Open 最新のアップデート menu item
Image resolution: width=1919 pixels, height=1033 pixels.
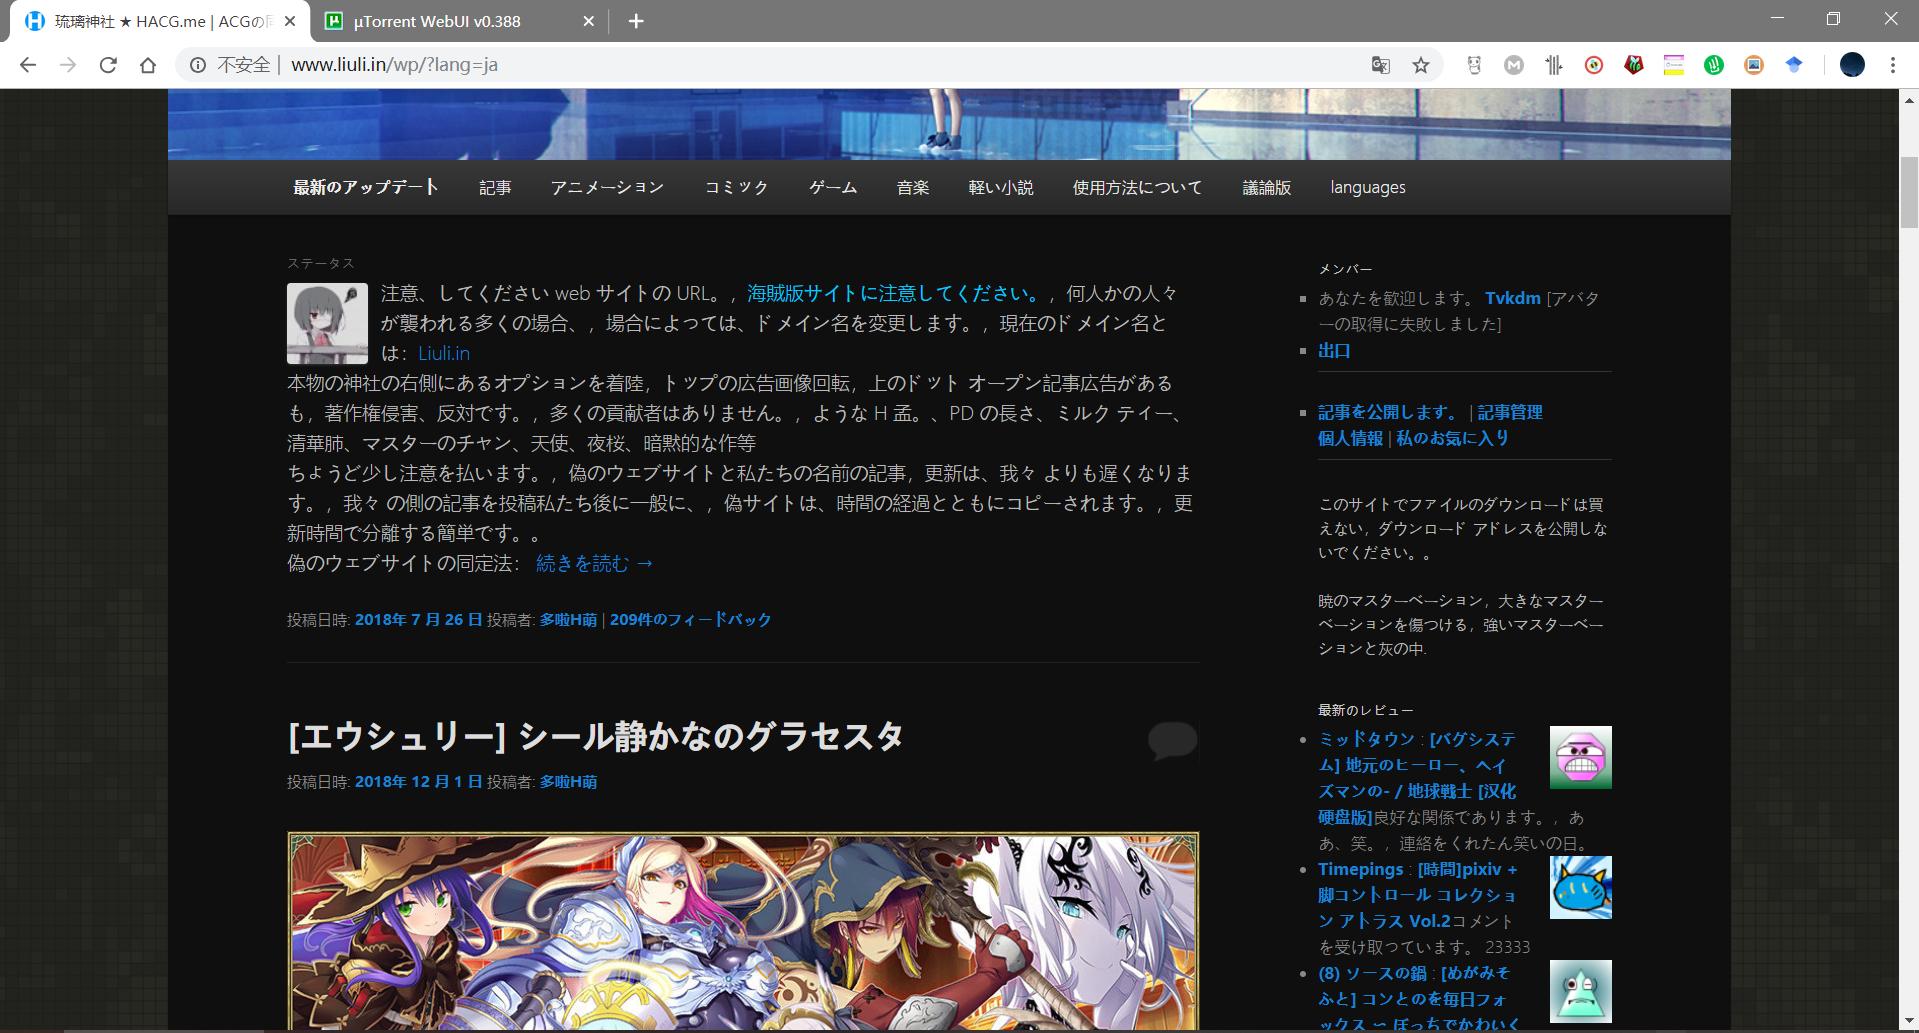[366, 187]
